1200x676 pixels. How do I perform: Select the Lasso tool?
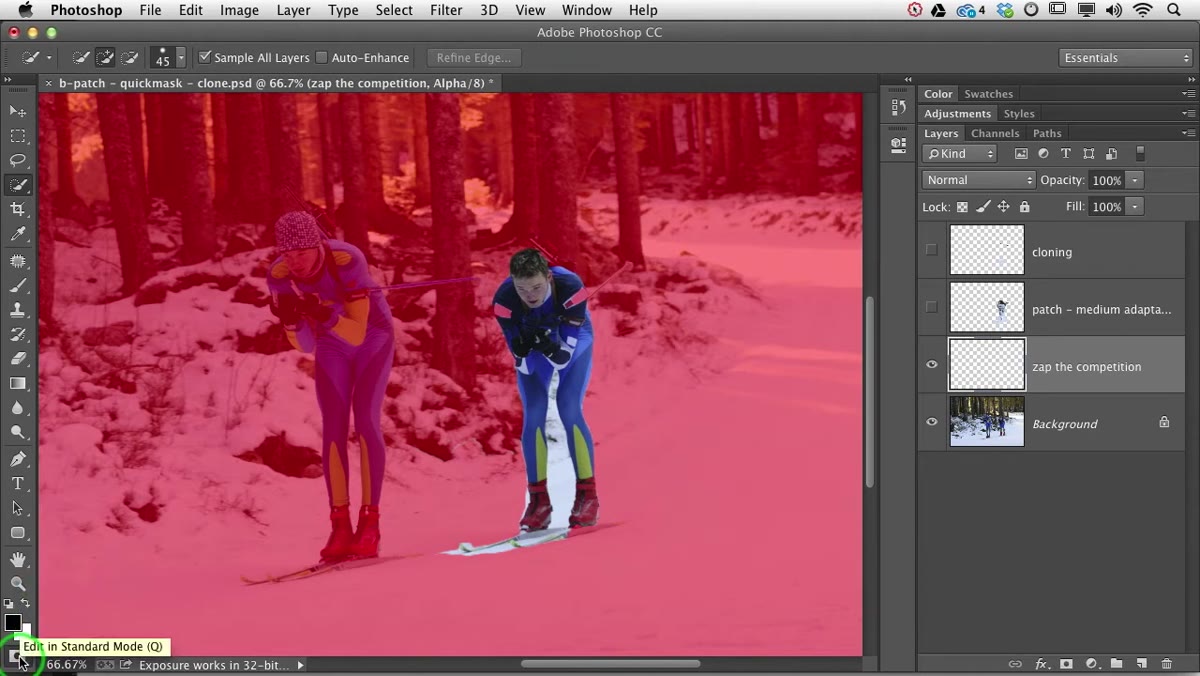(x=18, y=160)
